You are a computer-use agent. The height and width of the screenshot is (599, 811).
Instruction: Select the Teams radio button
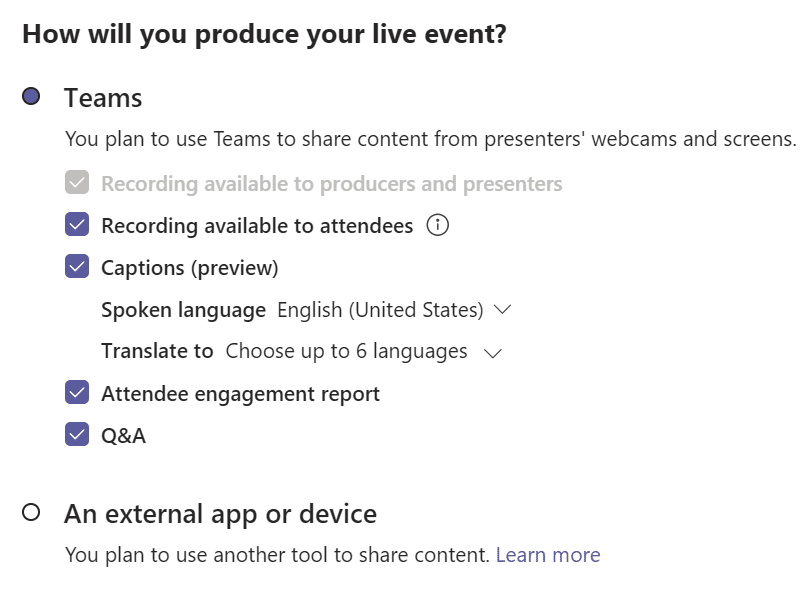coord(31,96)
